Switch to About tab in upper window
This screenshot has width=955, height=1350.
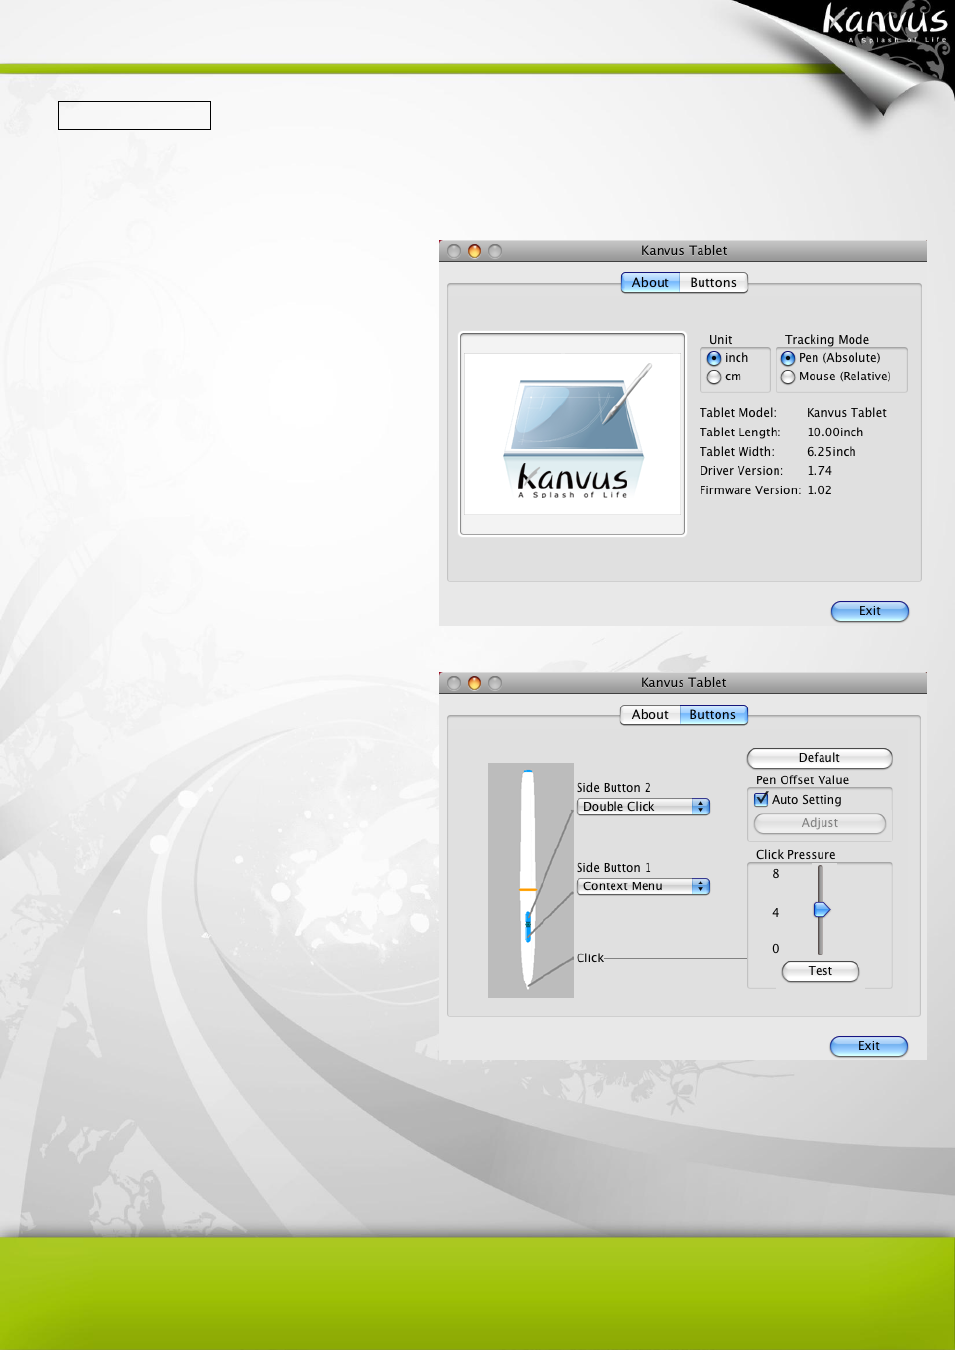point(650,283)
